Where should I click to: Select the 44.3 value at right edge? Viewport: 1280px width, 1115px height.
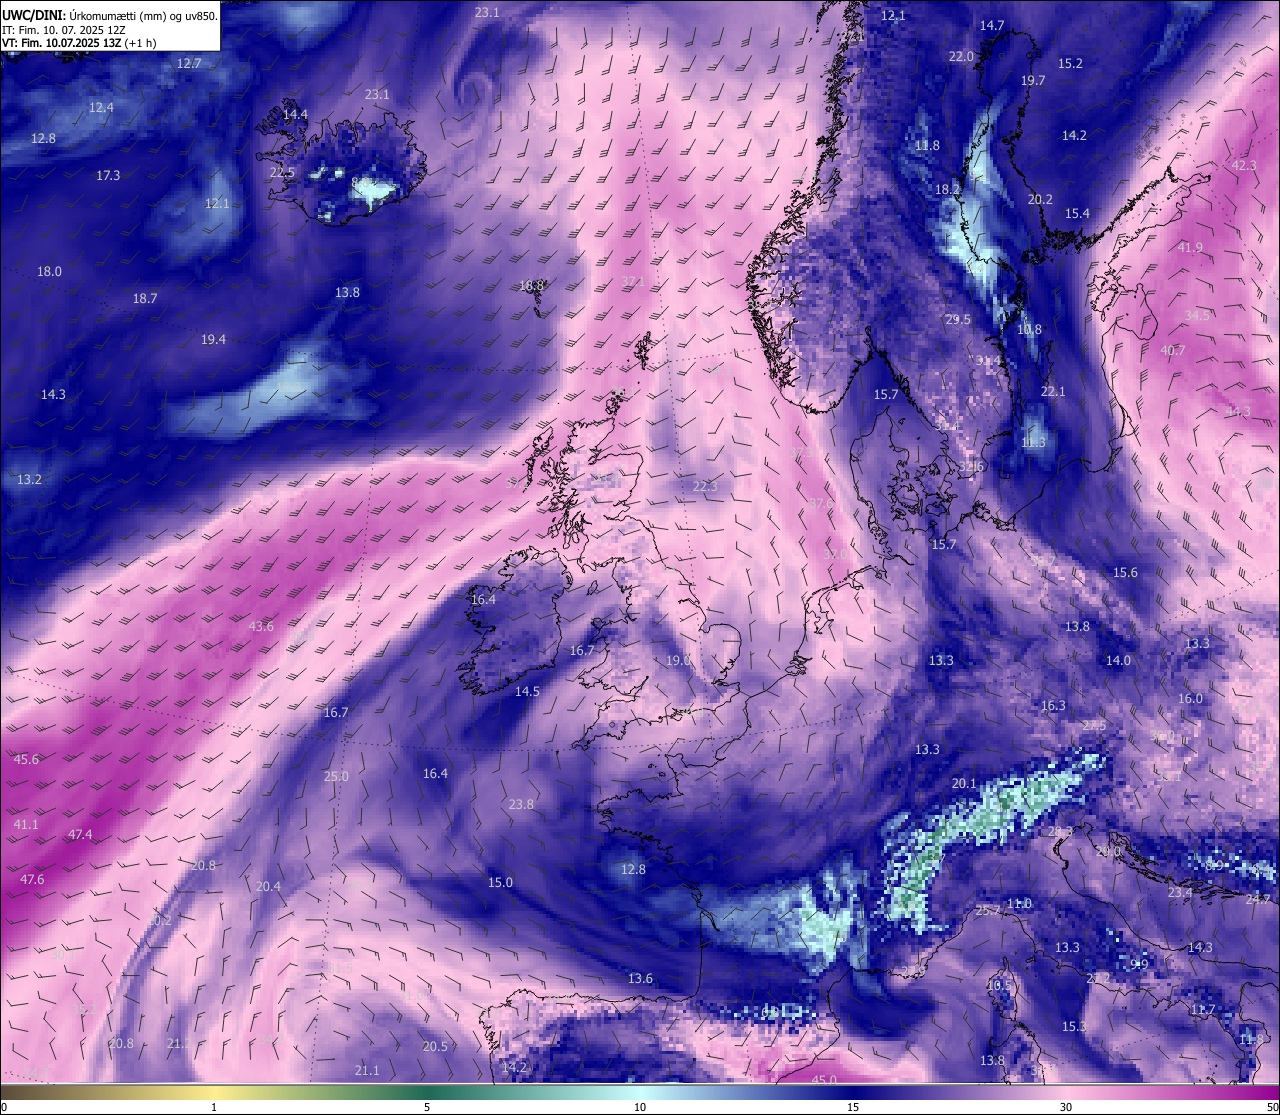point(1238,411)
